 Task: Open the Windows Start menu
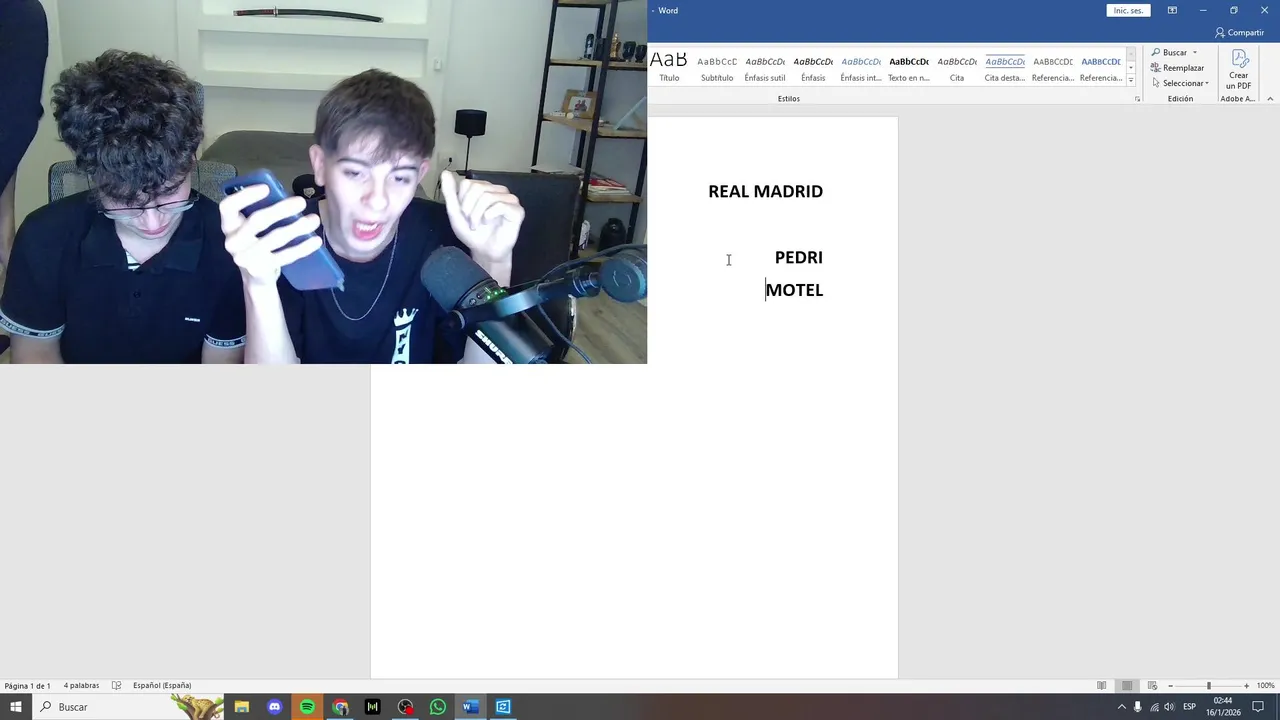click(x=16, y=707)
